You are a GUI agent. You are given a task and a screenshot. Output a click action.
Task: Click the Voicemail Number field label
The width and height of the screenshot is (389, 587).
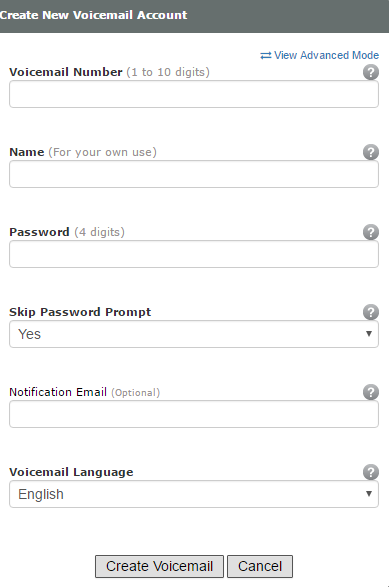coord(66,72)
